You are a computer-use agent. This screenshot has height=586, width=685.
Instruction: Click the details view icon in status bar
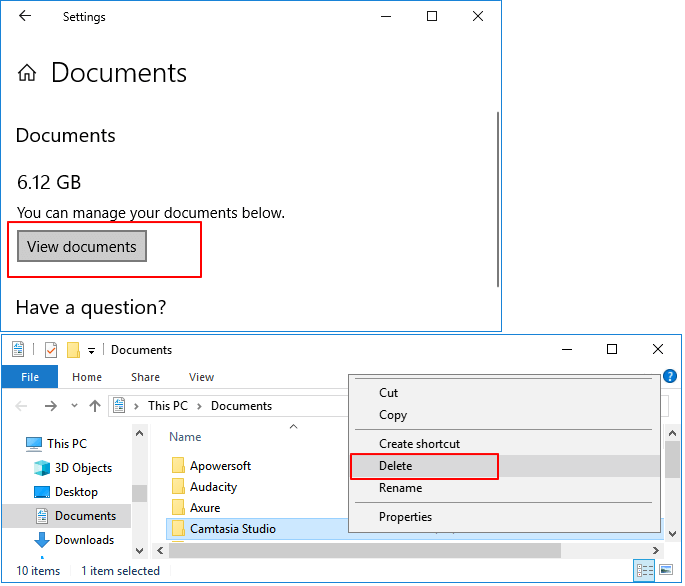click(644, 571)
